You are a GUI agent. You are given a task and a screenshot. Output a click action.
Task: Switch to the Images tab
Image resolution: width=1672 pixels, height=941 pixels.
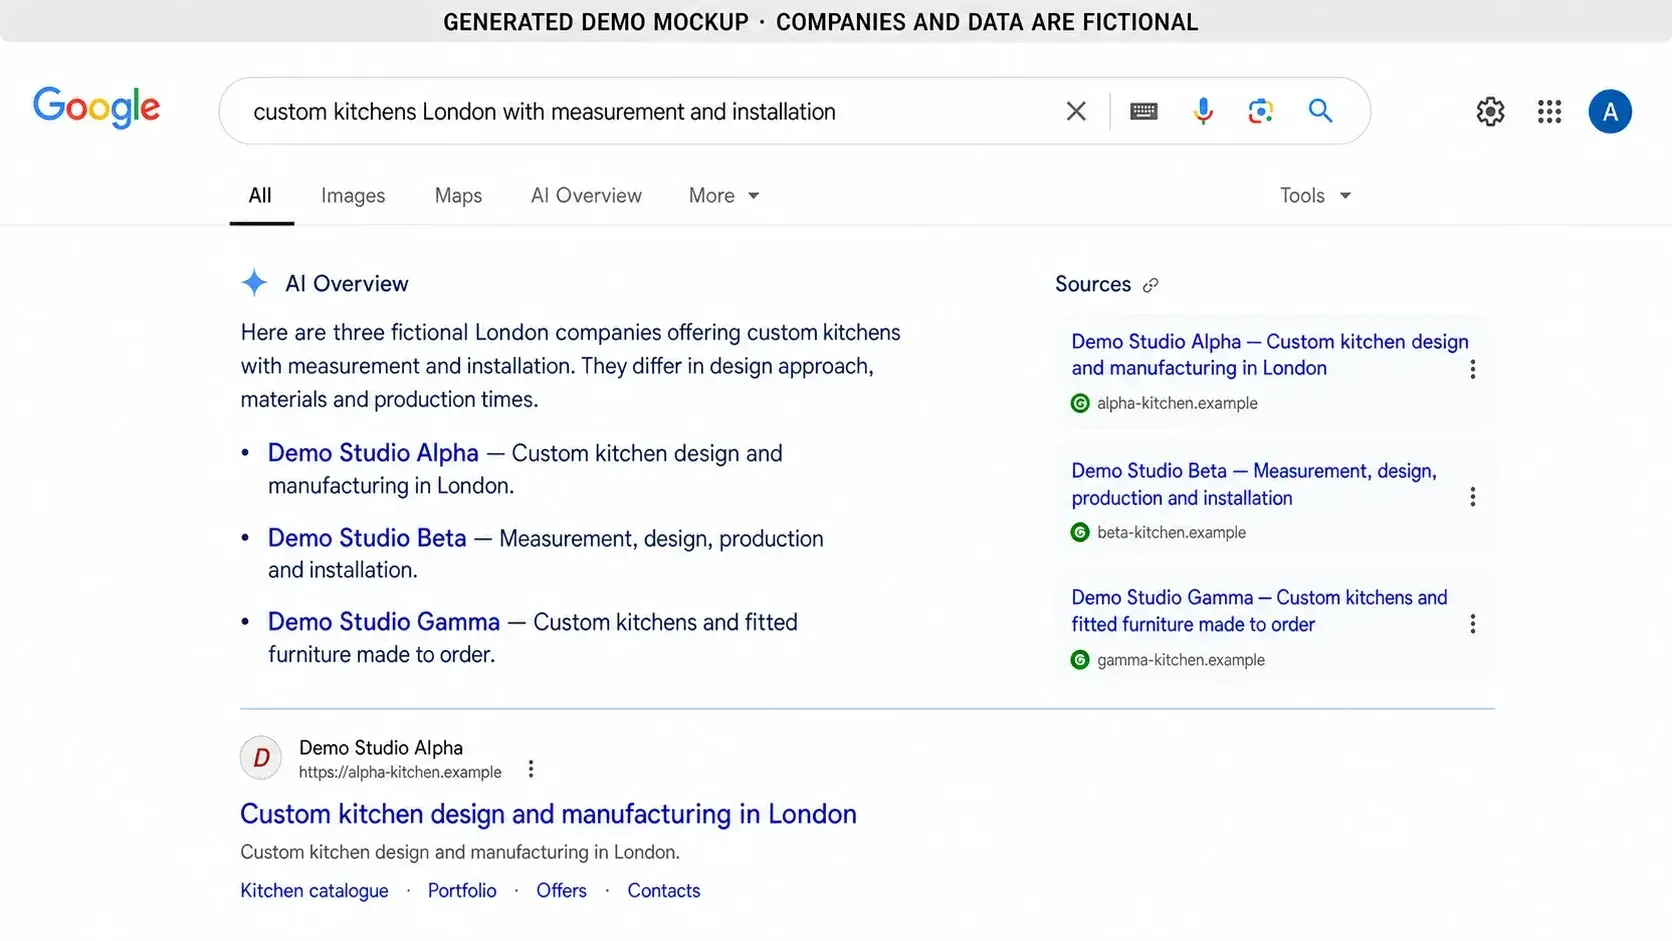pyautogui.click(x=353, y=195)
